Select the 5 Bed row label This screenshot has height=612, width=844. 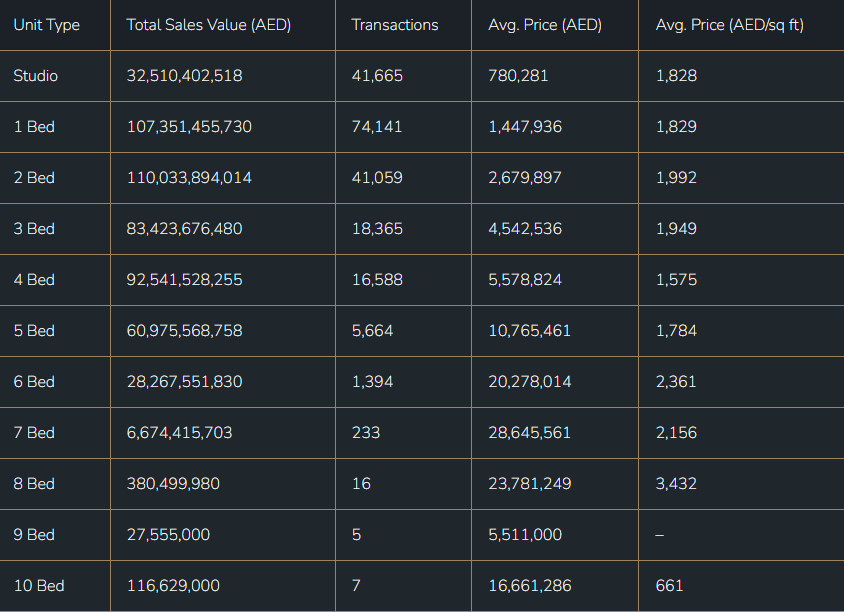(x=34, y=331)
